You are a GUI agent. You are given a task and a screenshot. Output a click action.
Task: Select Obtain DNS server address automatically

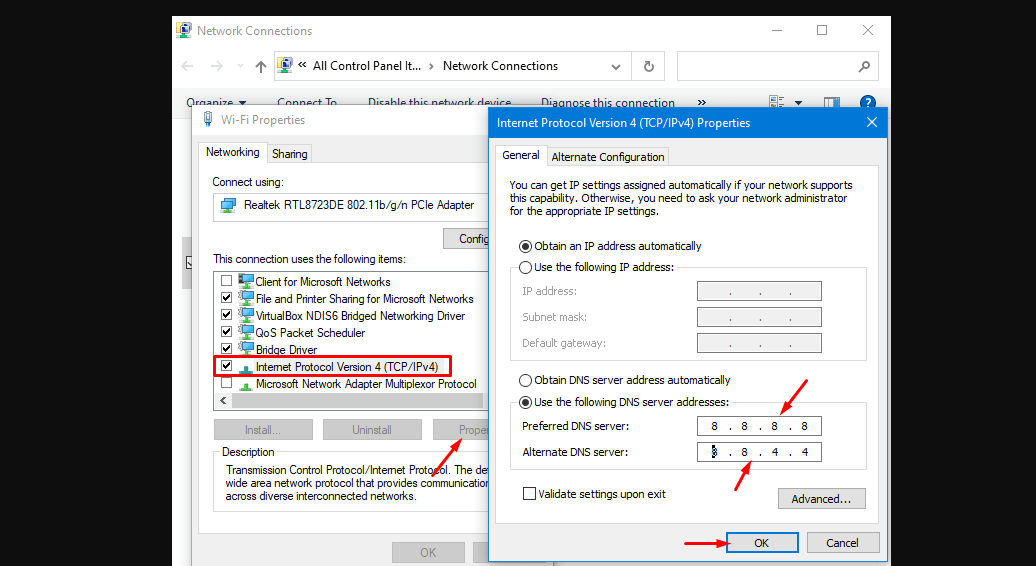coord(525,380)
